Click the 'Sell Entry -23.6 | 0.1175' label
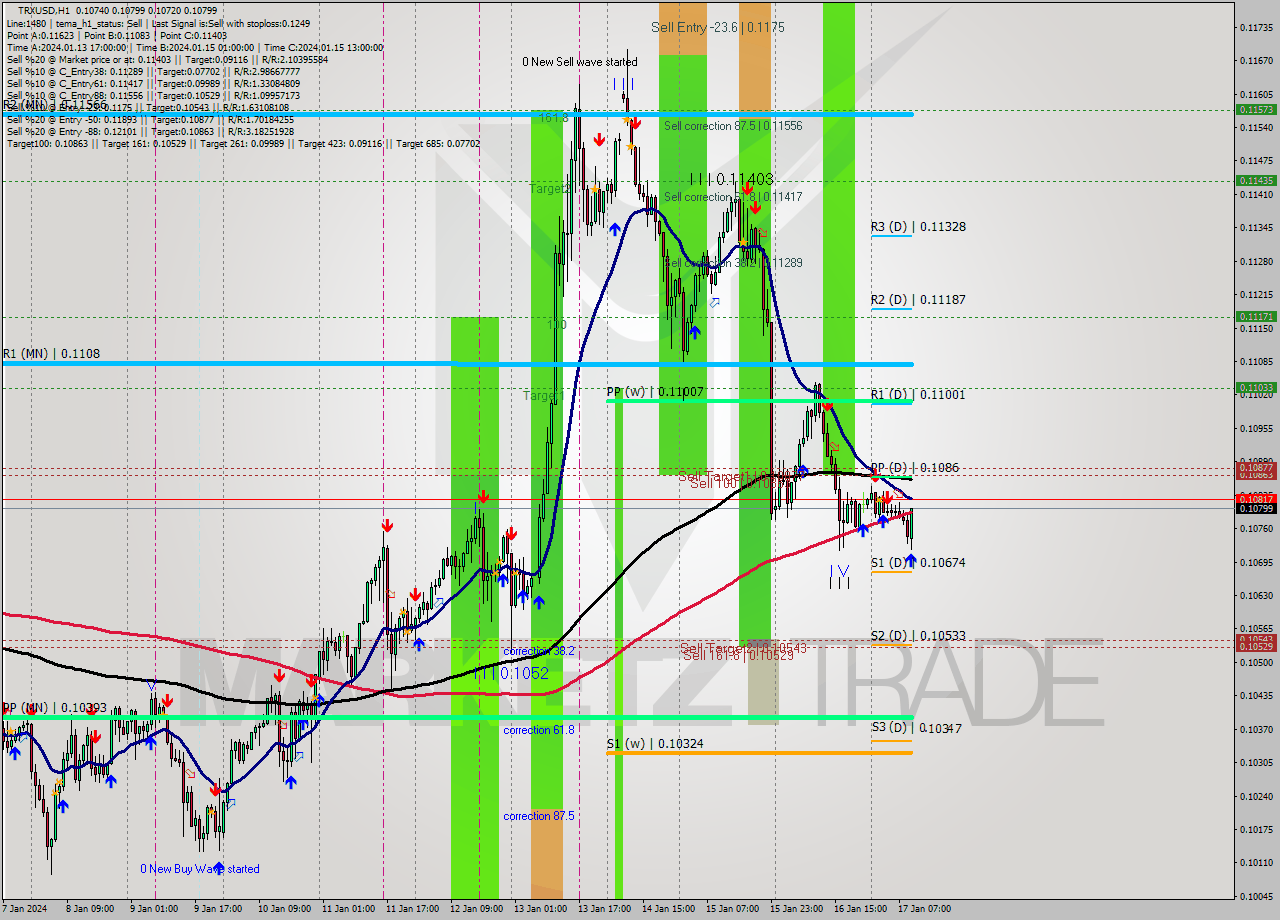Viewport: 1280px width, 920px height. coord(718,27)
